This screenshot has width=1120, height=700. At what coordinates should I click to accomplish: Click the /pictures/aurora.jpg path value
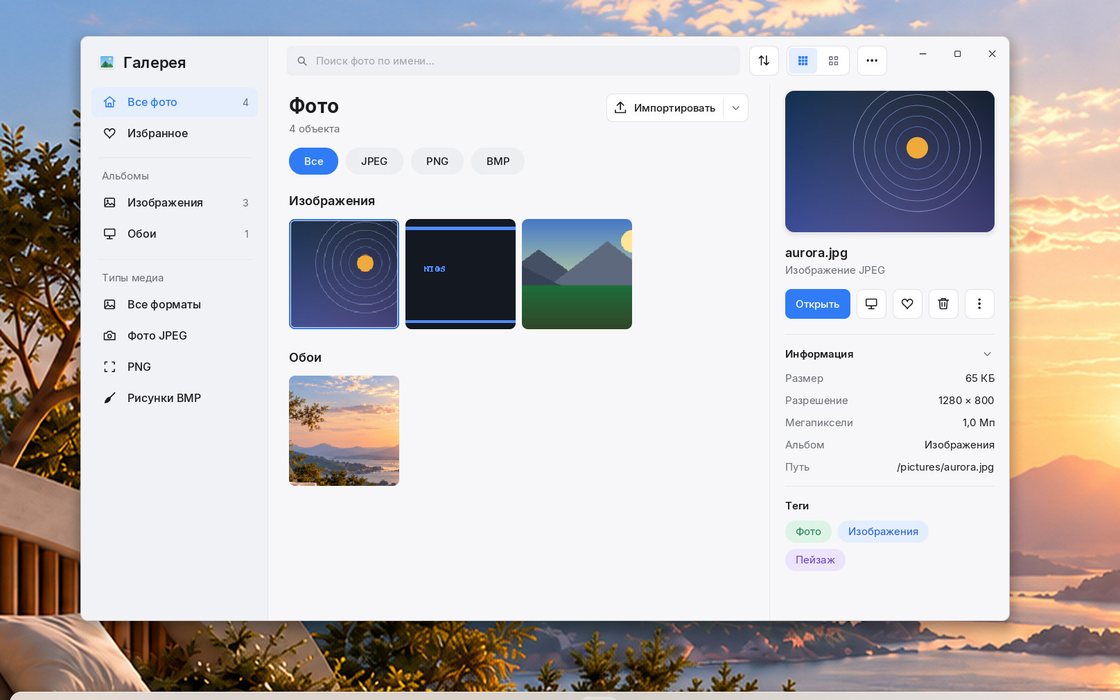945,467
